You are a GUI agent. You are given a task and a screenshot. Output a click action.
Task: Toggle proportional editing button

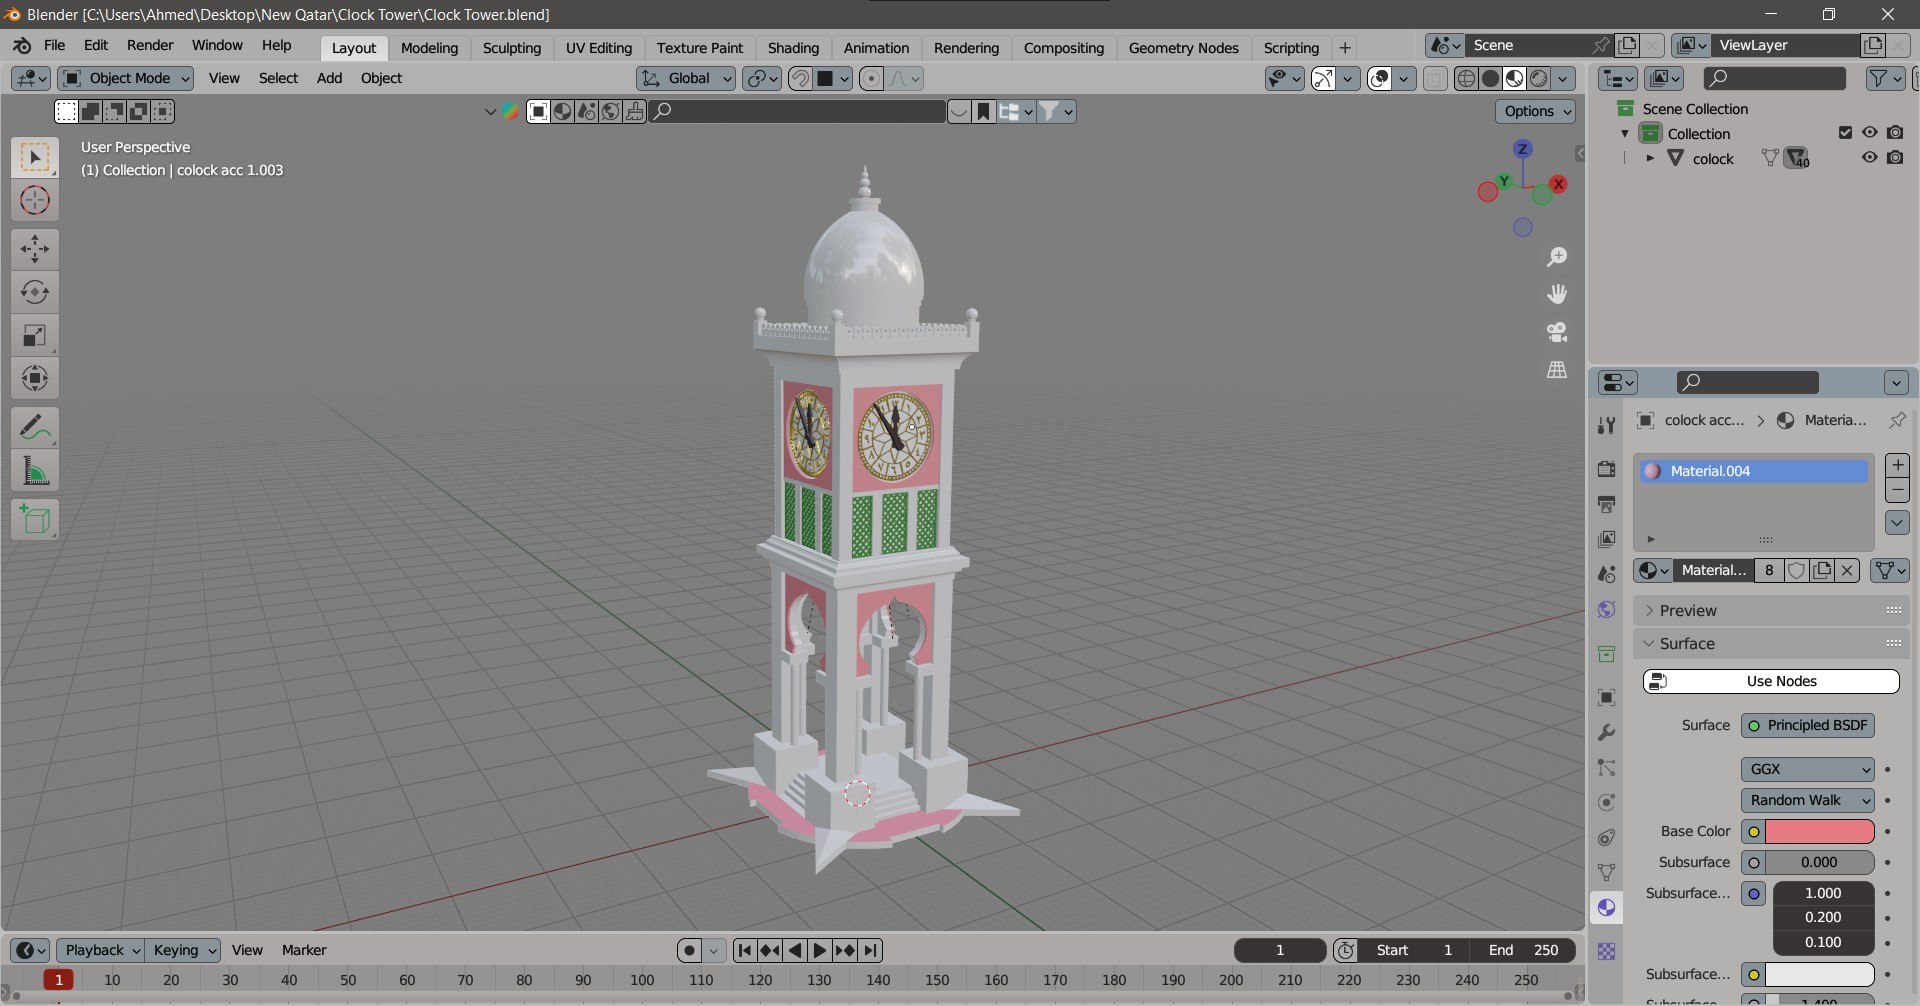[871, 78]
